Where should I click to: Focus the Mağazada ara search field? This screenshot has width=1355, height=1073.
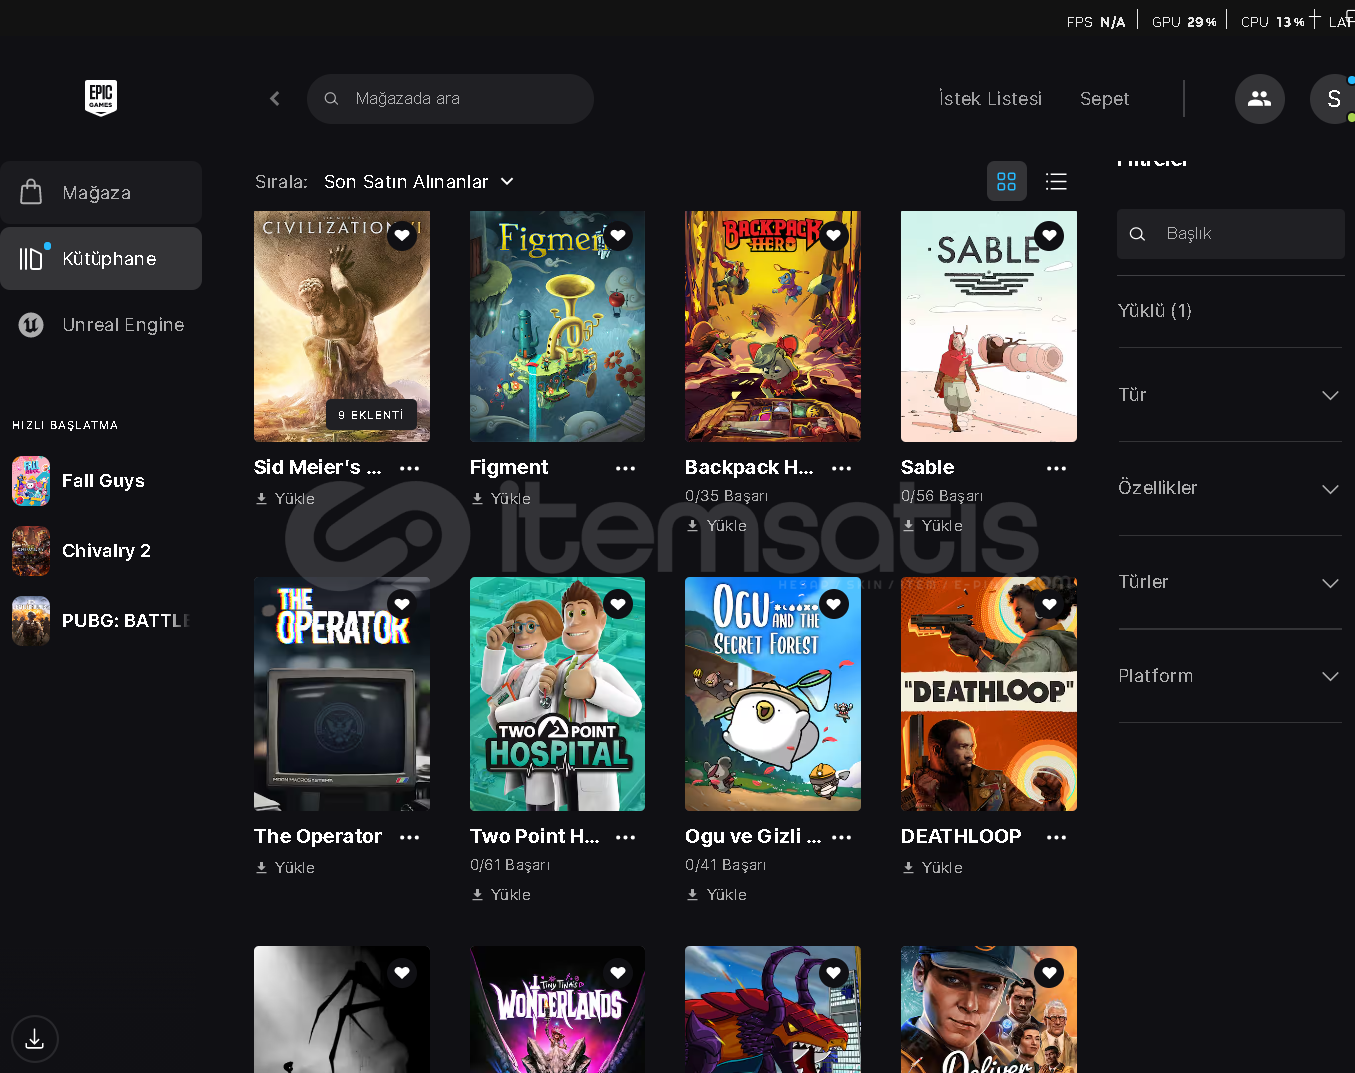450,99
